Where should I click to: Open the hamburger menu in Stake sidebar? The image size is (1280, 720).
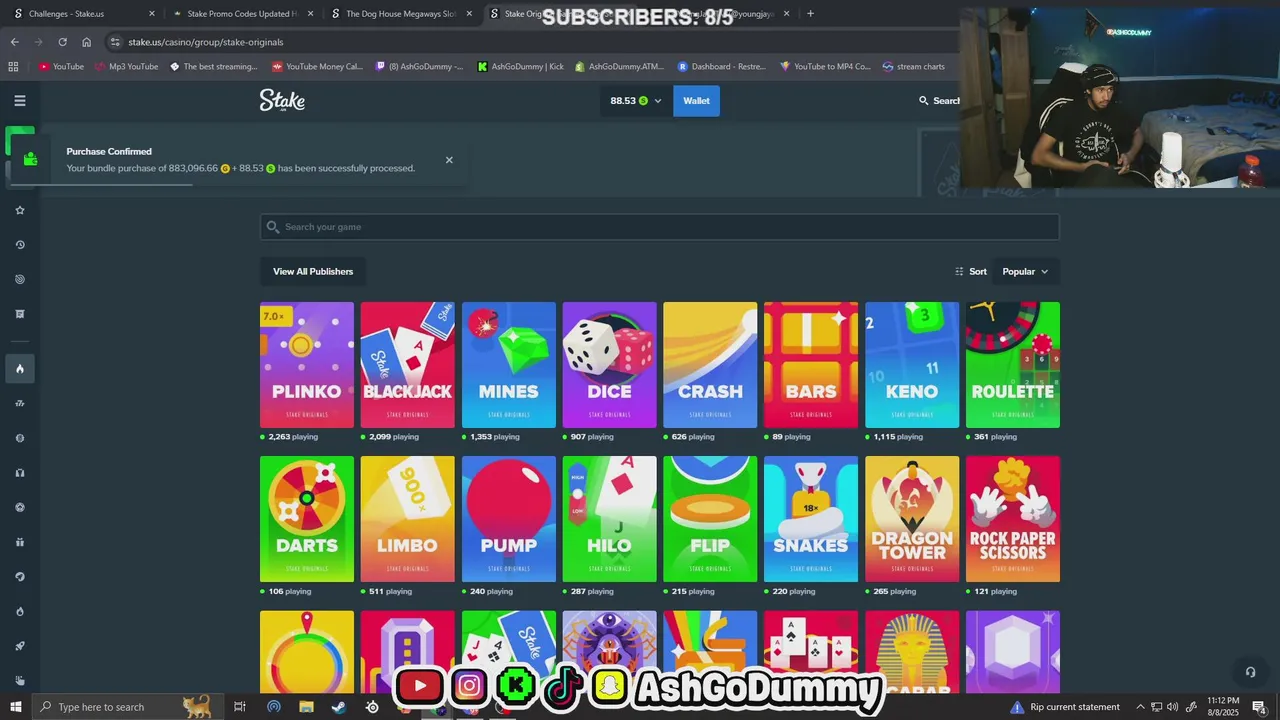19,101
